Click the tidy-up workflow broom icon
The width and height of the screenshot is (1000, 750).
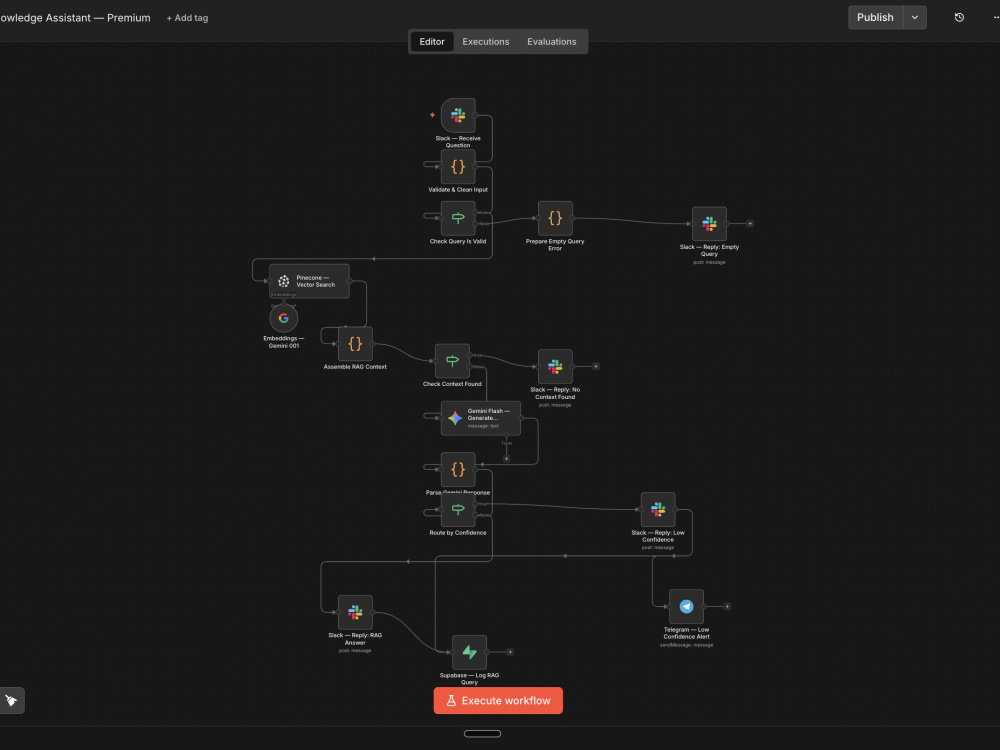coord(11,700)
